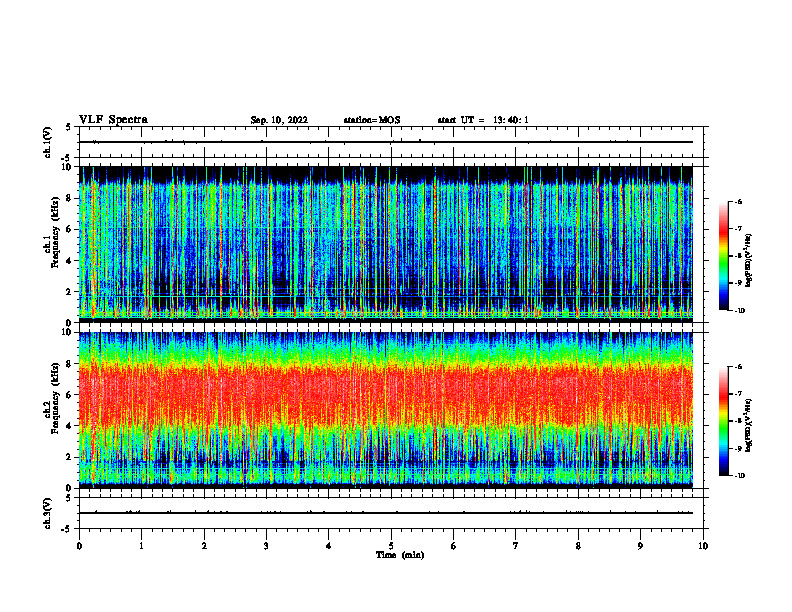
Task: Click time axis tick label "8"
Action: coord(578,546)
